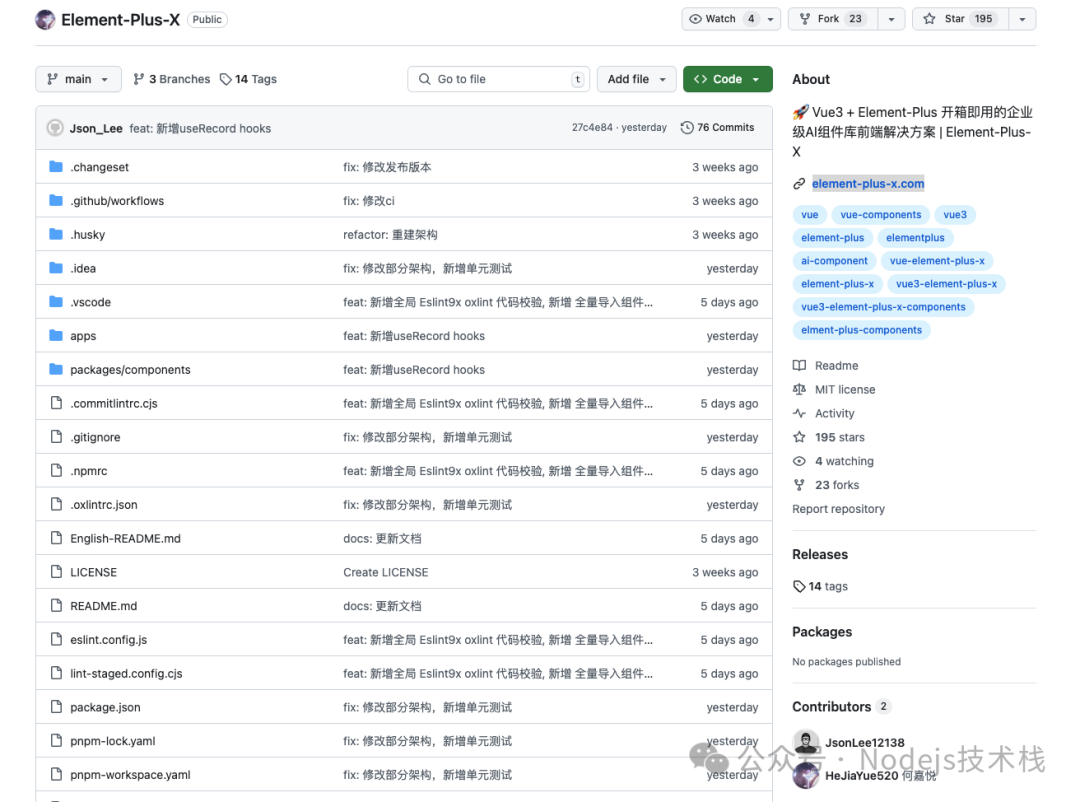Click the Go to file search box
Viewport: 1080px width, 802px height.
(498, 79)
